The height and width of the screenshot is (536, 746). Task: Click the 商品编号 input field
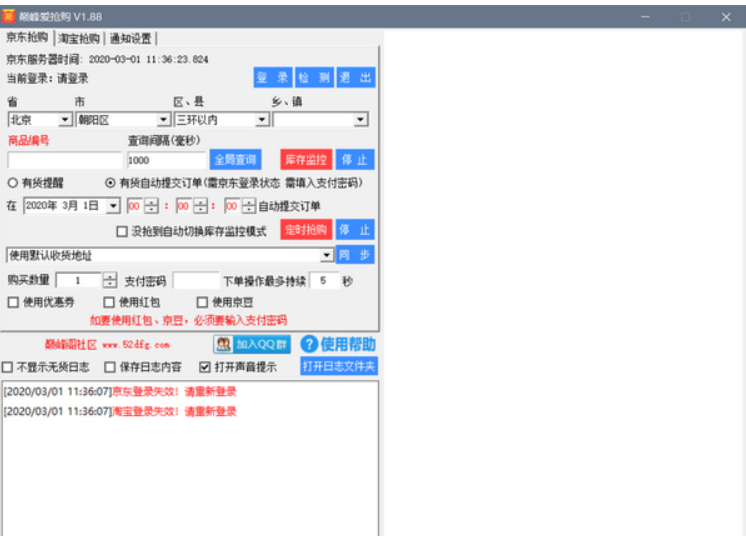click(x=65, y=160)
